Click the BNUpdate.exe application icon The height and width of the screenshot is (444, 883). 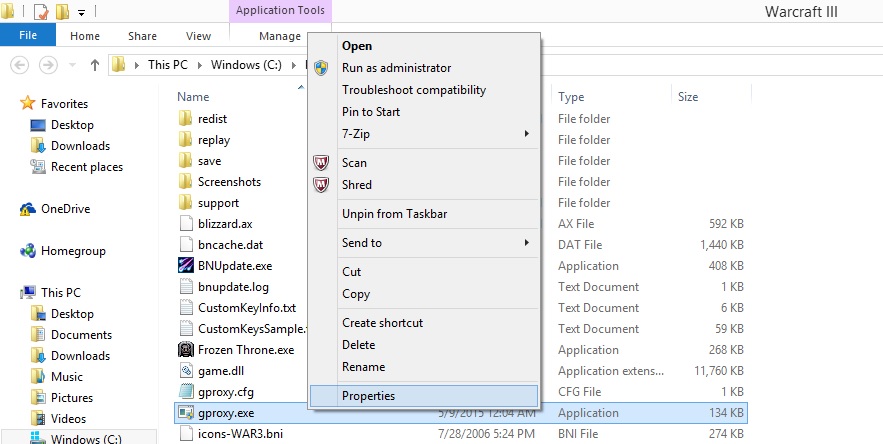(186, 265)
